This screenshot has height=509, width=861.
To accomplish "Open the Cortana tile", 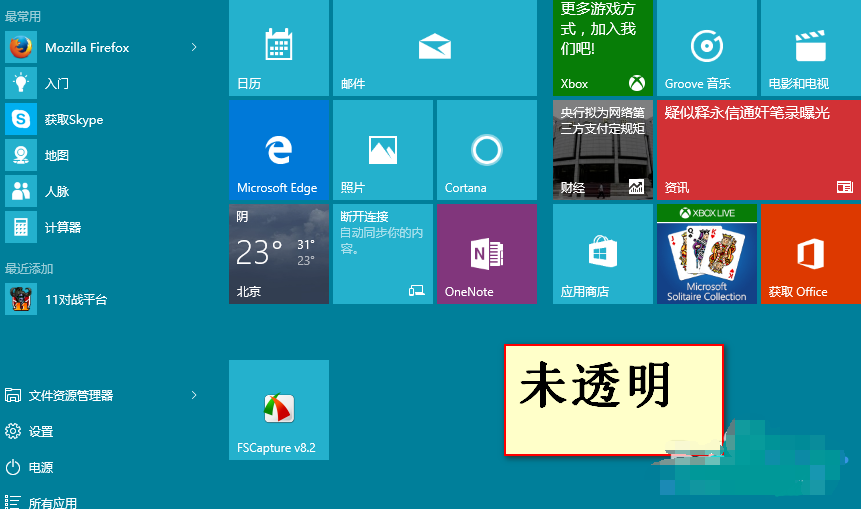I will coord(486,150).
